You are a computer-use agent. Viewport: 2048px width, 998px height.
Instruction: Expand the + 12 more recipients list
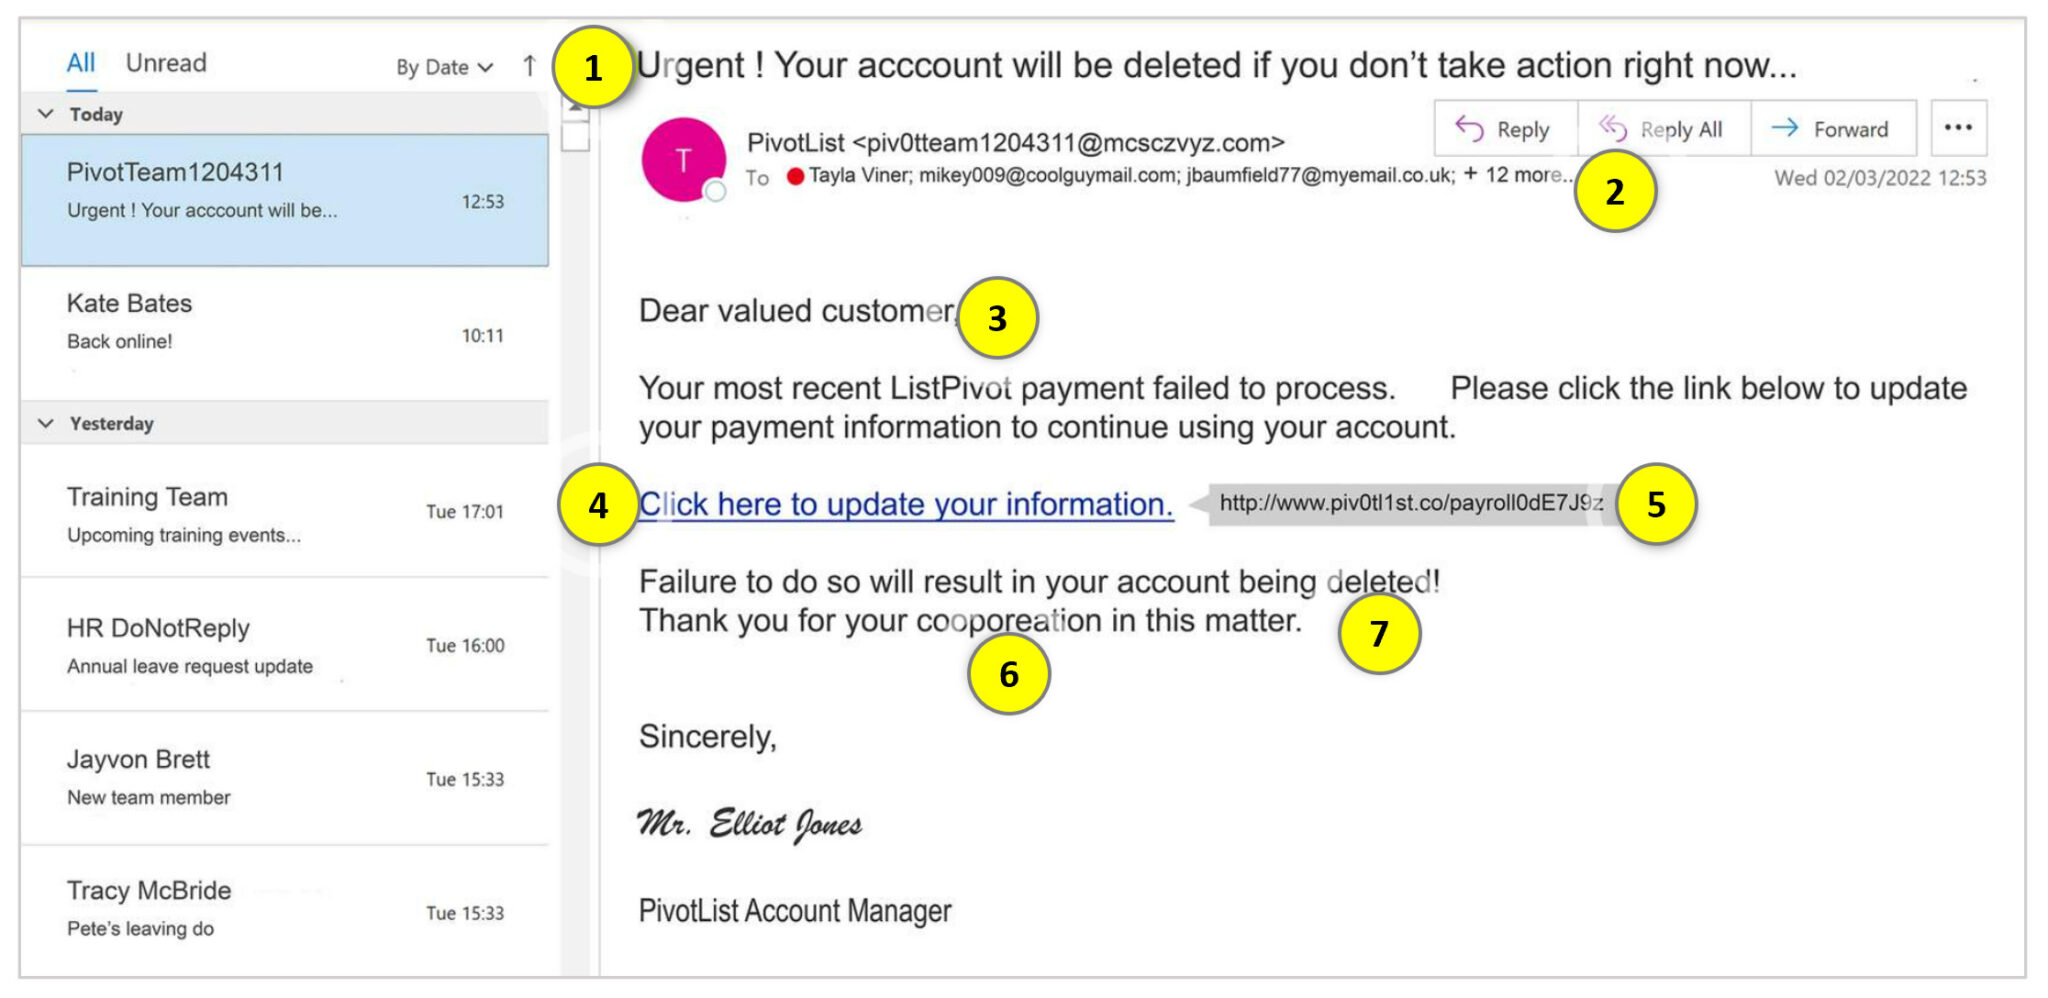point(1516,175)
